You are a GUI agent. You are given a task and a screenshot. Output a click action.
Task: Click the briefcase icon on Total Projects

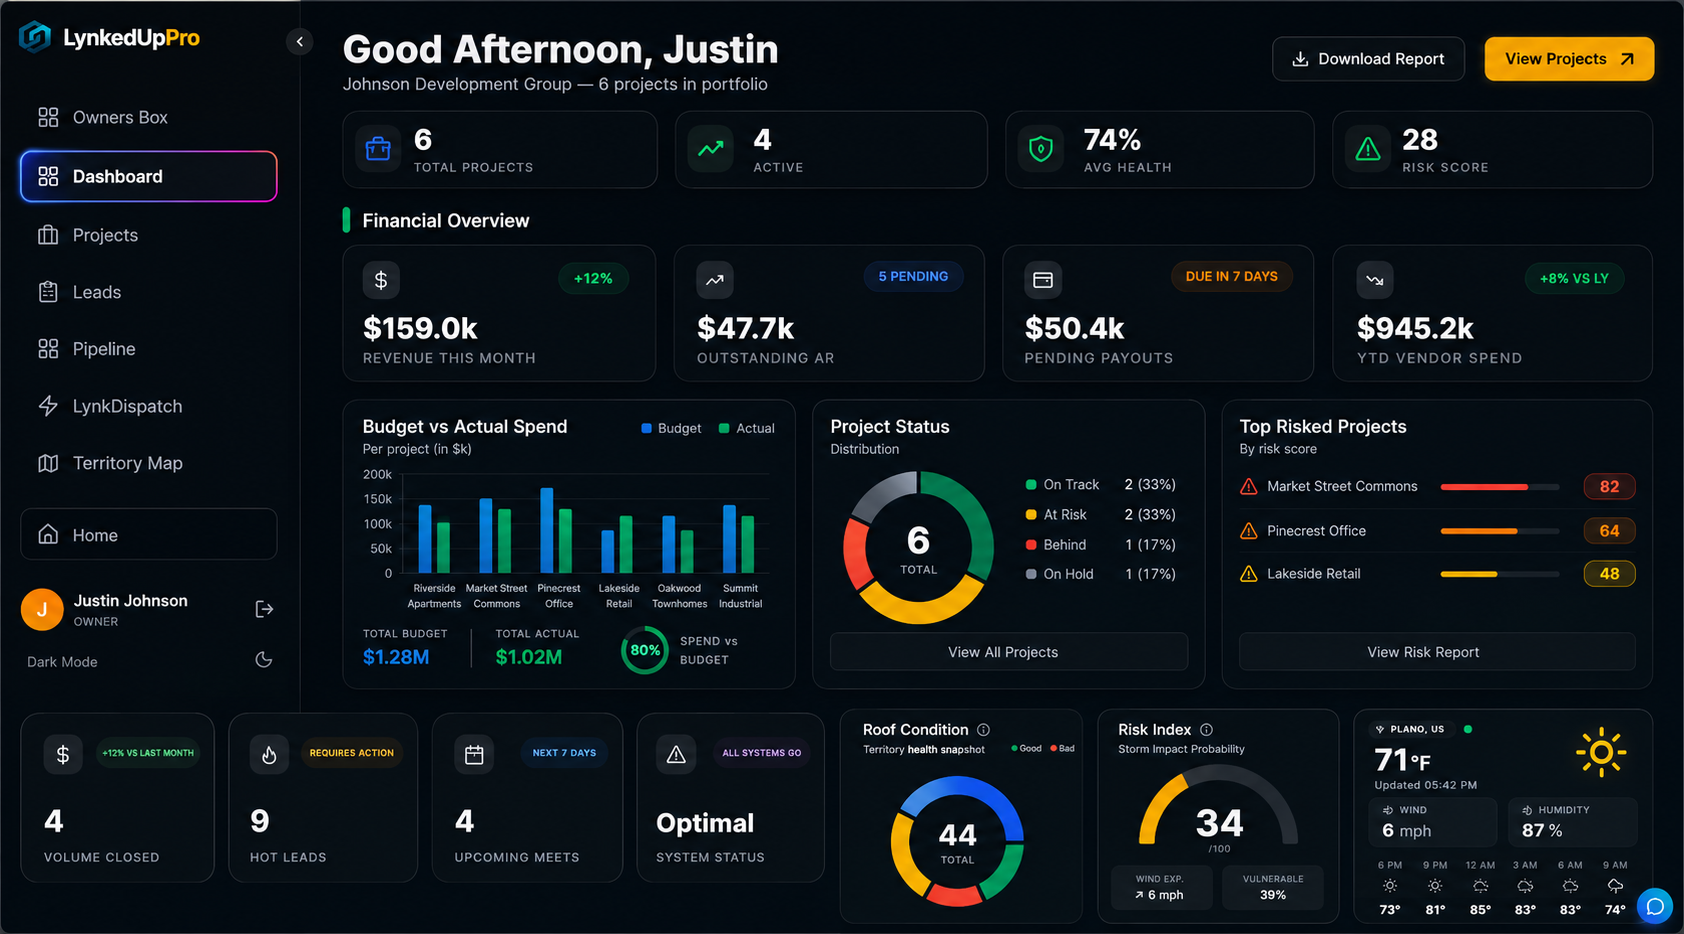[378, 149]
